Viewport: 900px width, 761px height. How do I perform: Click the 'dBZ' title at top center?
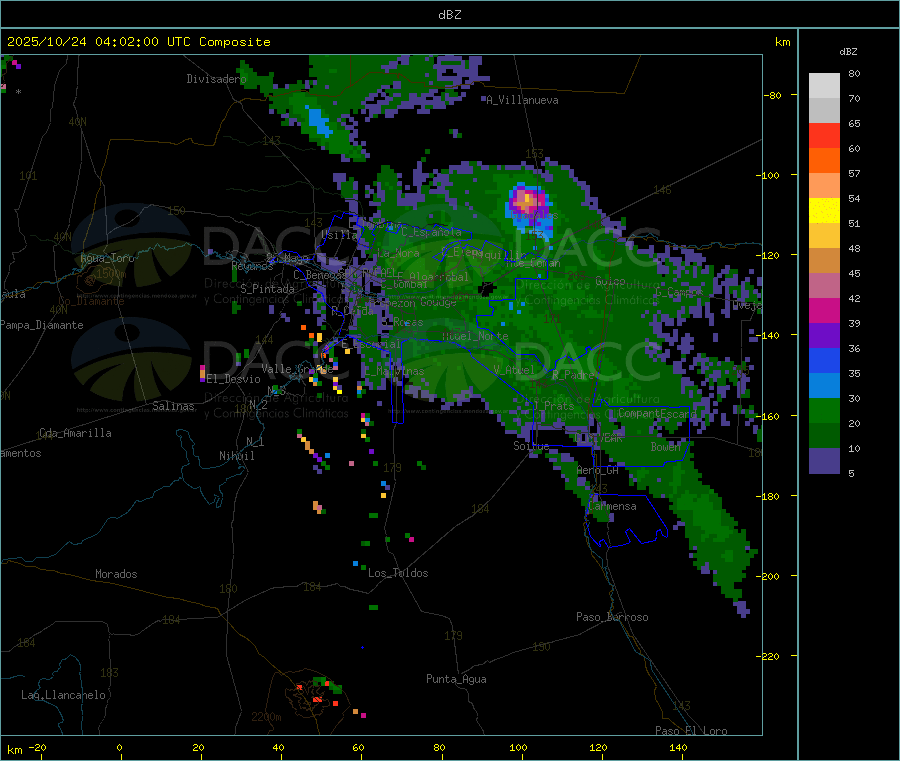449,15
